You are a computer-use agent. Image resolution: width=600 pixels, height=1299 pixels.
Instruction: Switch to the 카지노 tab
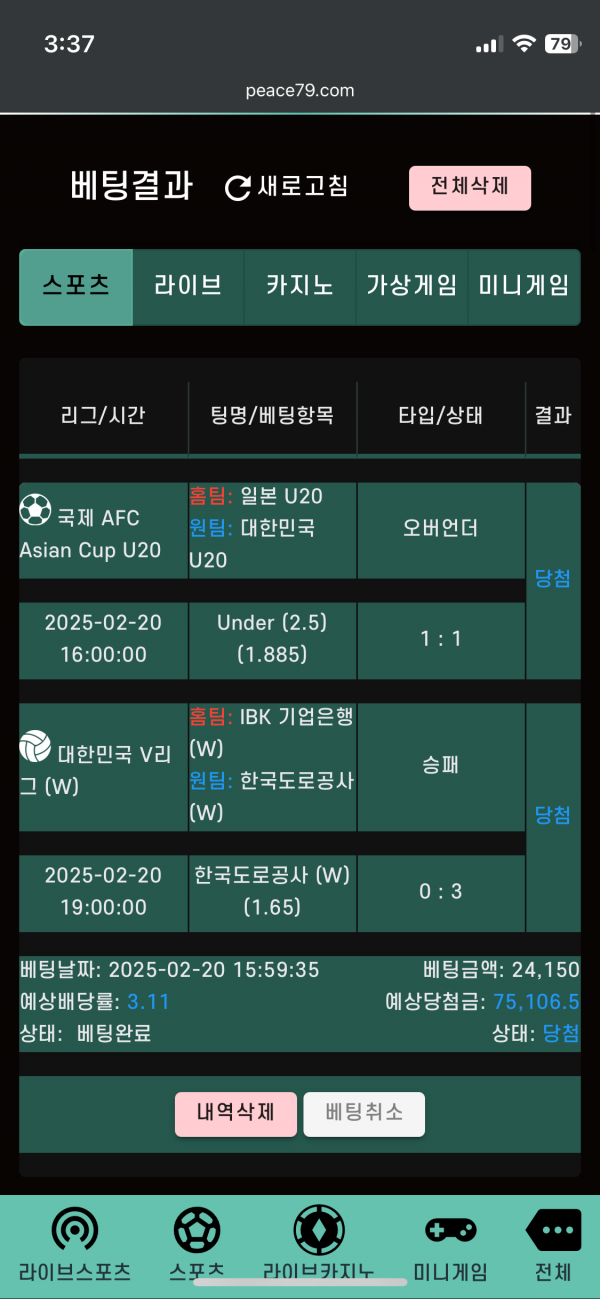(x=300, y=287)
